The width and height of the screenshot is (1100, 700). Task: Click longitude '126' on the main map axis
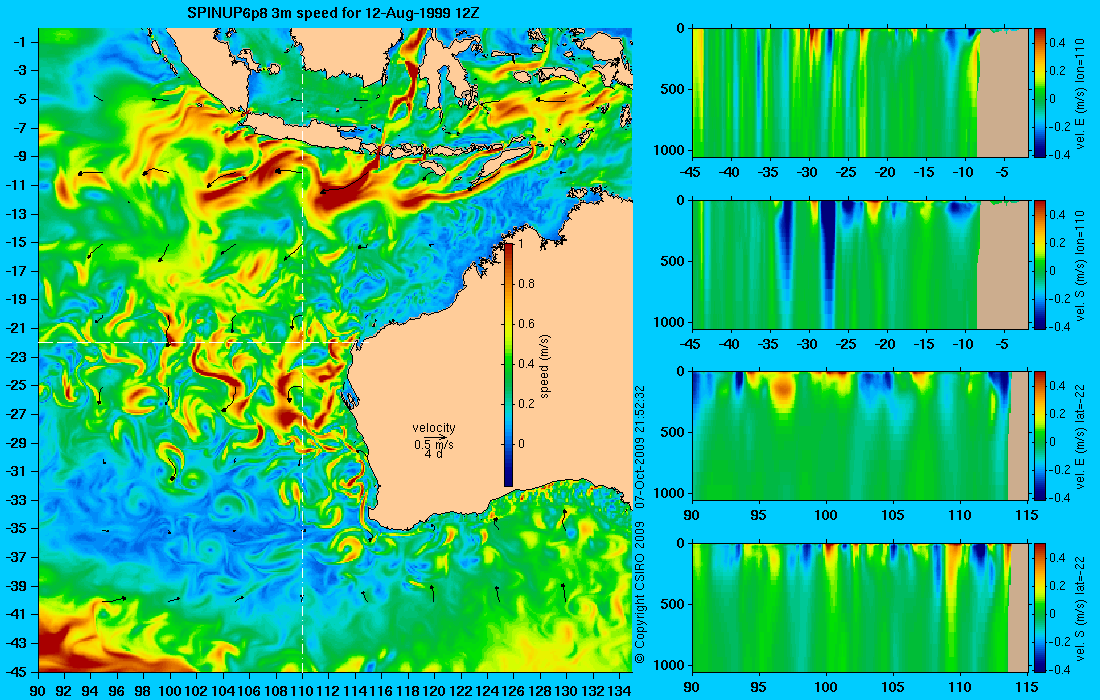click(514, 690)
